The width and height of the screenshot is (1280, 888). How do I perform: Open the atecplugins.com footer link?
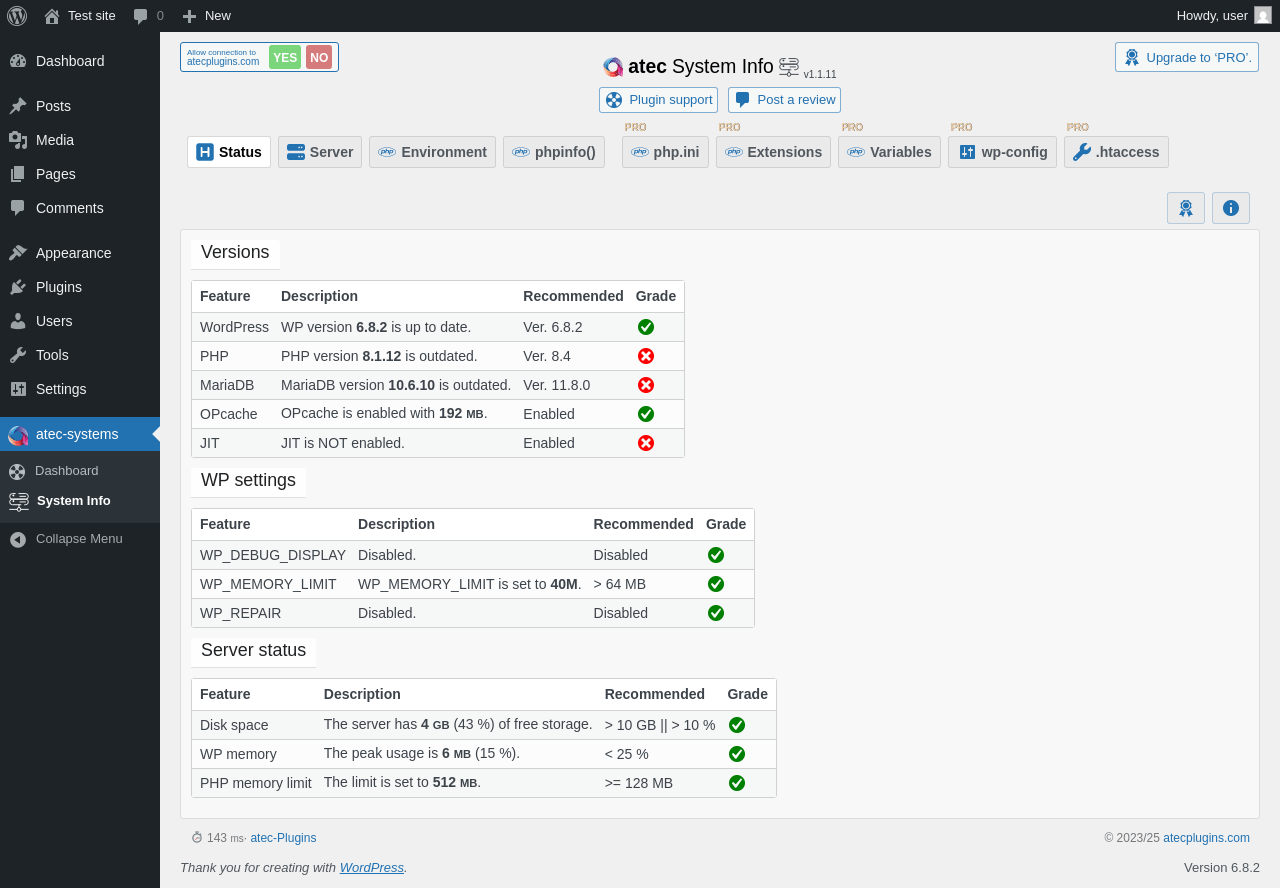click(x=1206, y=838)
